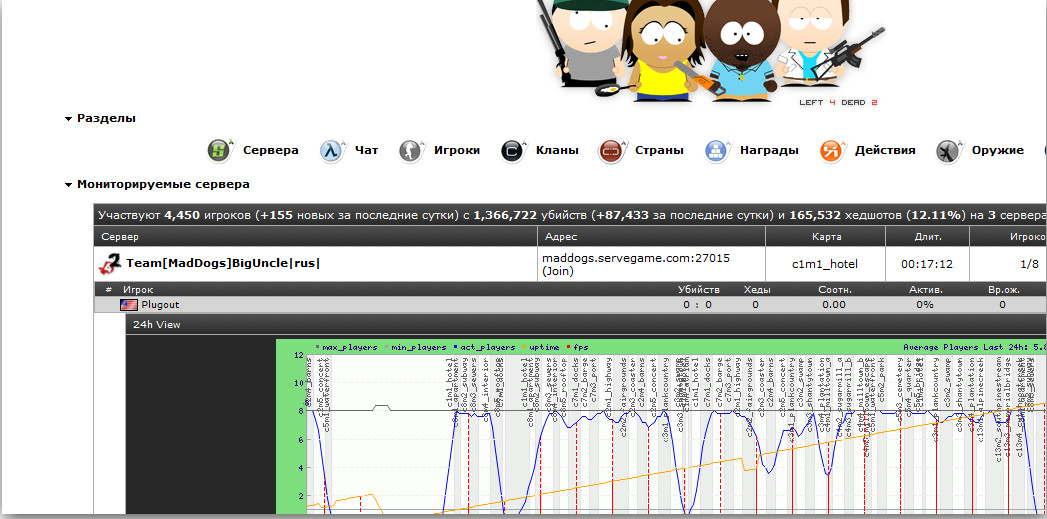This screenshot has width=1047, height=519.
Task: Click the fps legend entry
Action: pyautogui.click(x=577, y=347)
